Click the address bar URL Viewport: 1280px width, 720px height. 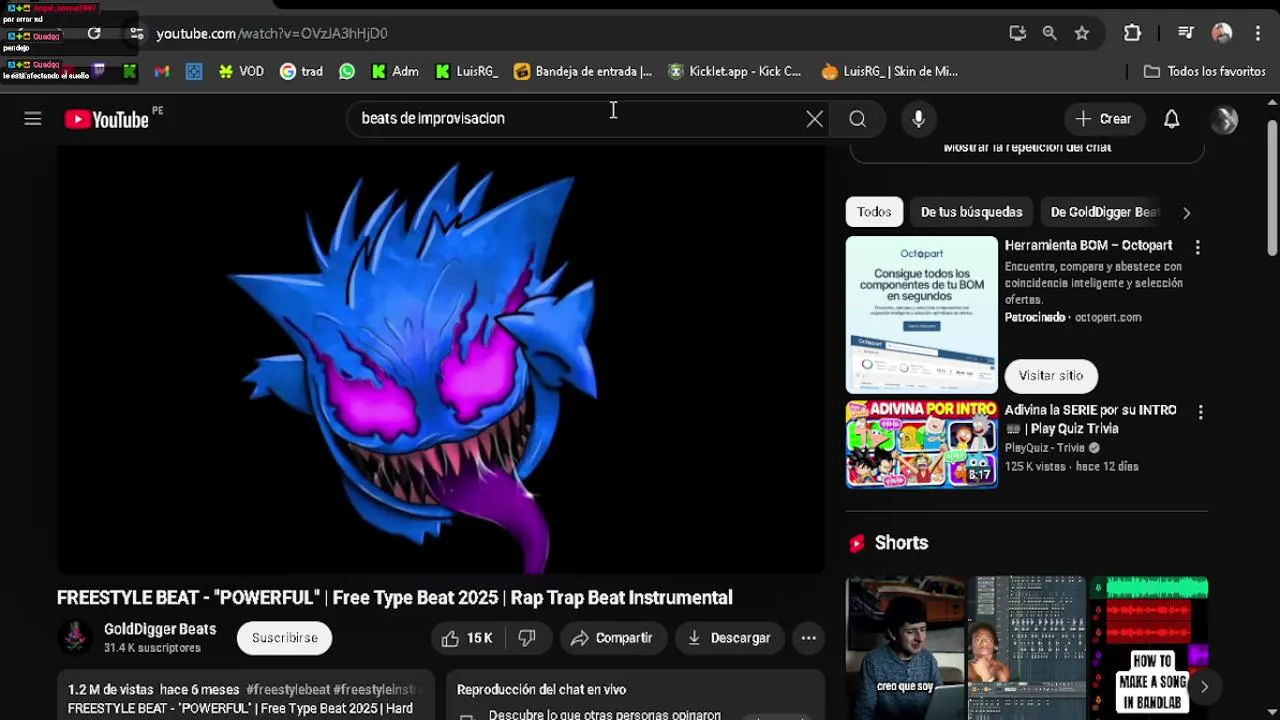[272, 33]
